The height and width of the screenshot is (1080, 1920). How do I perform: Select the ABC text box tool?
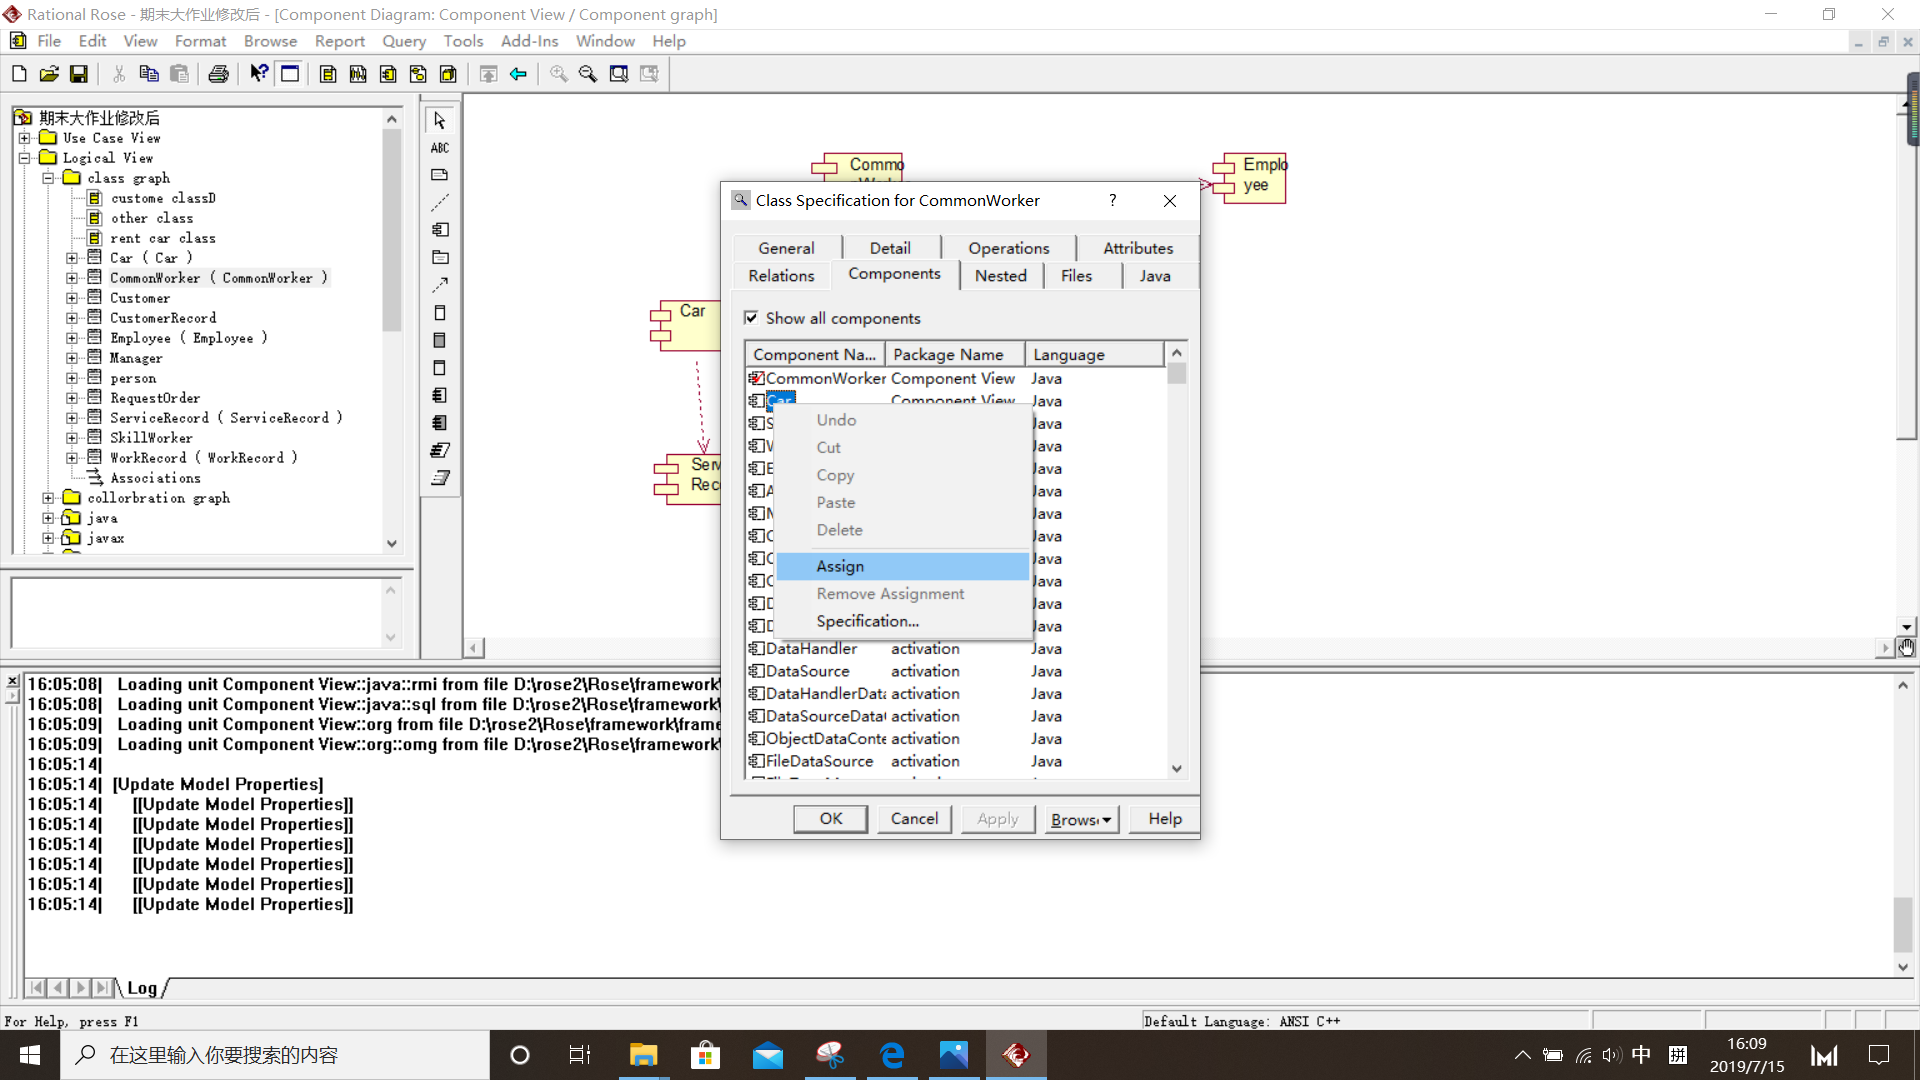[440, 148]
